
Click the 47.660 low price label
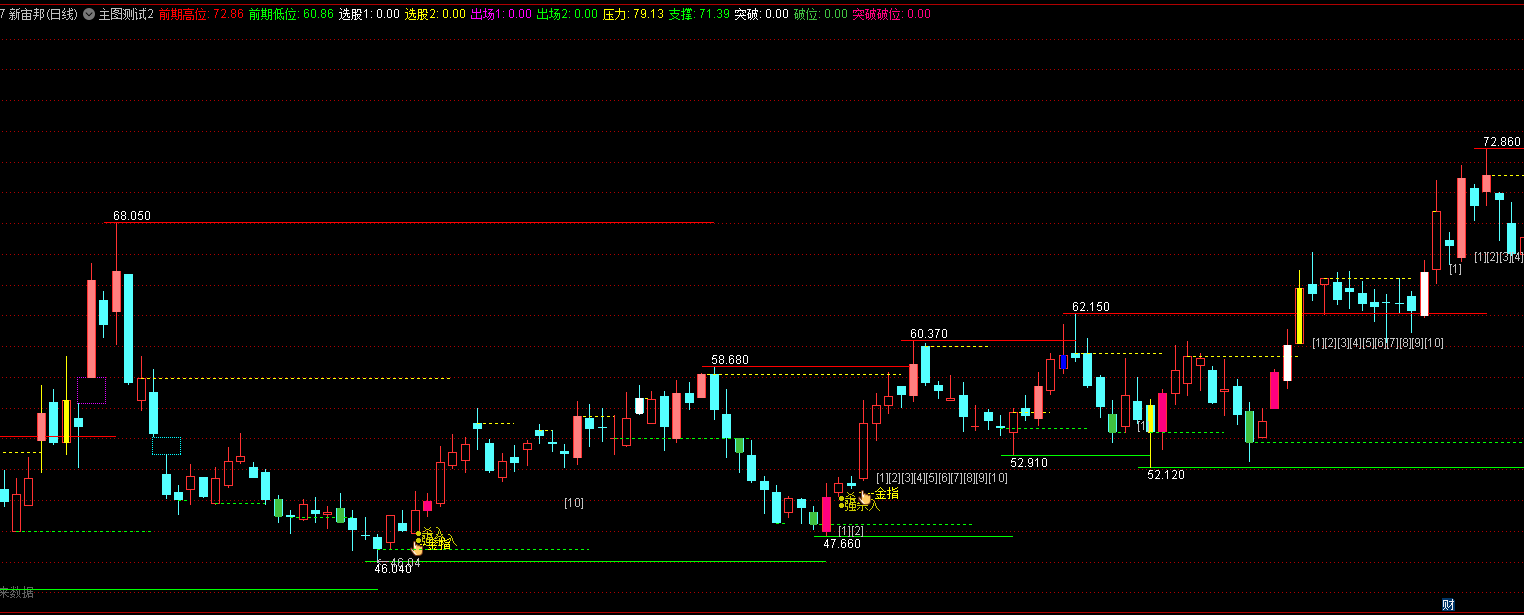coord(842,544)
